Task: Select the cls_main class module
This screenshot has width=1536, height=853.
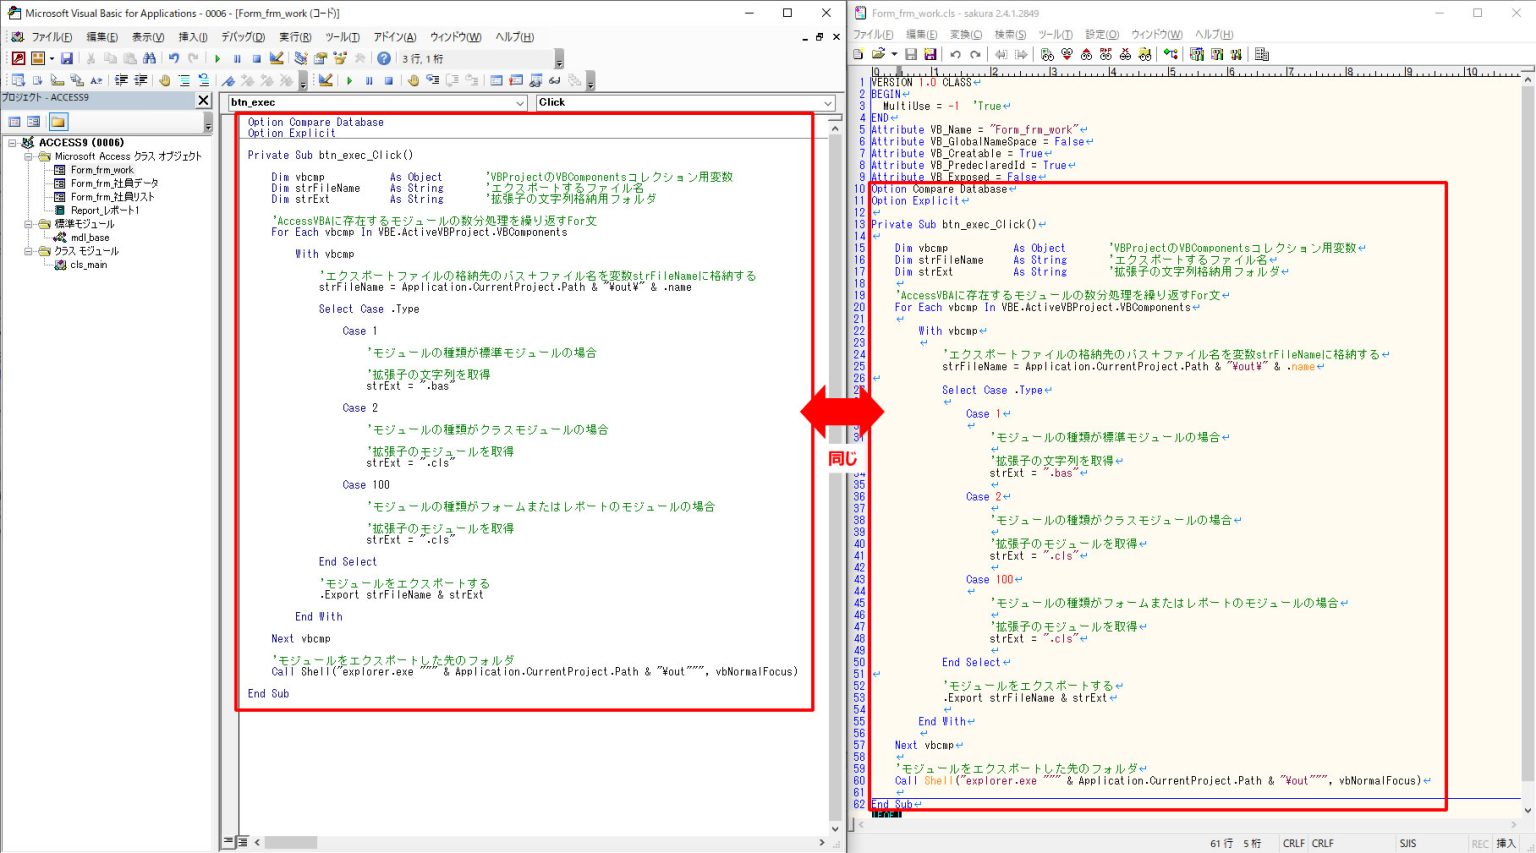Action: tap(88, 265)
